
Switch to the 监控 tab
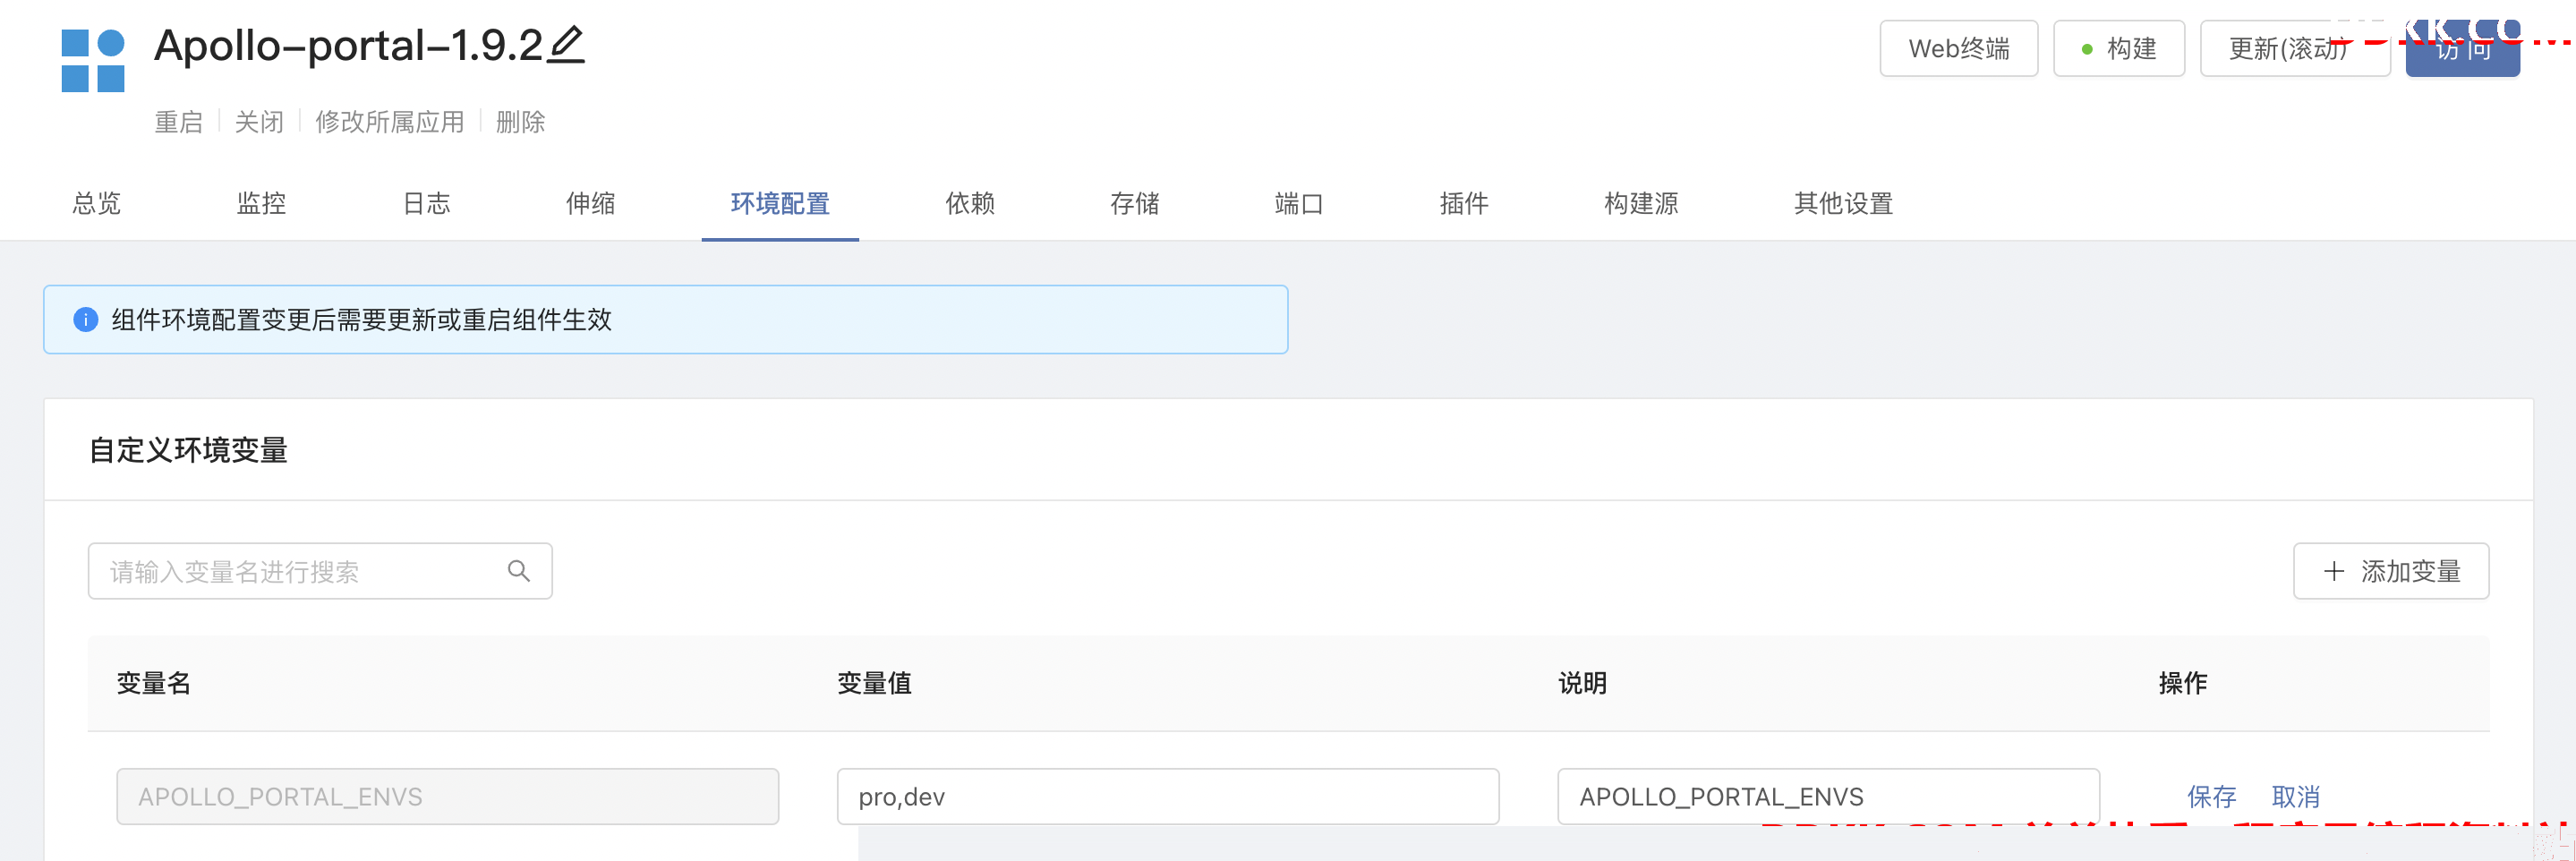[262, 203]
